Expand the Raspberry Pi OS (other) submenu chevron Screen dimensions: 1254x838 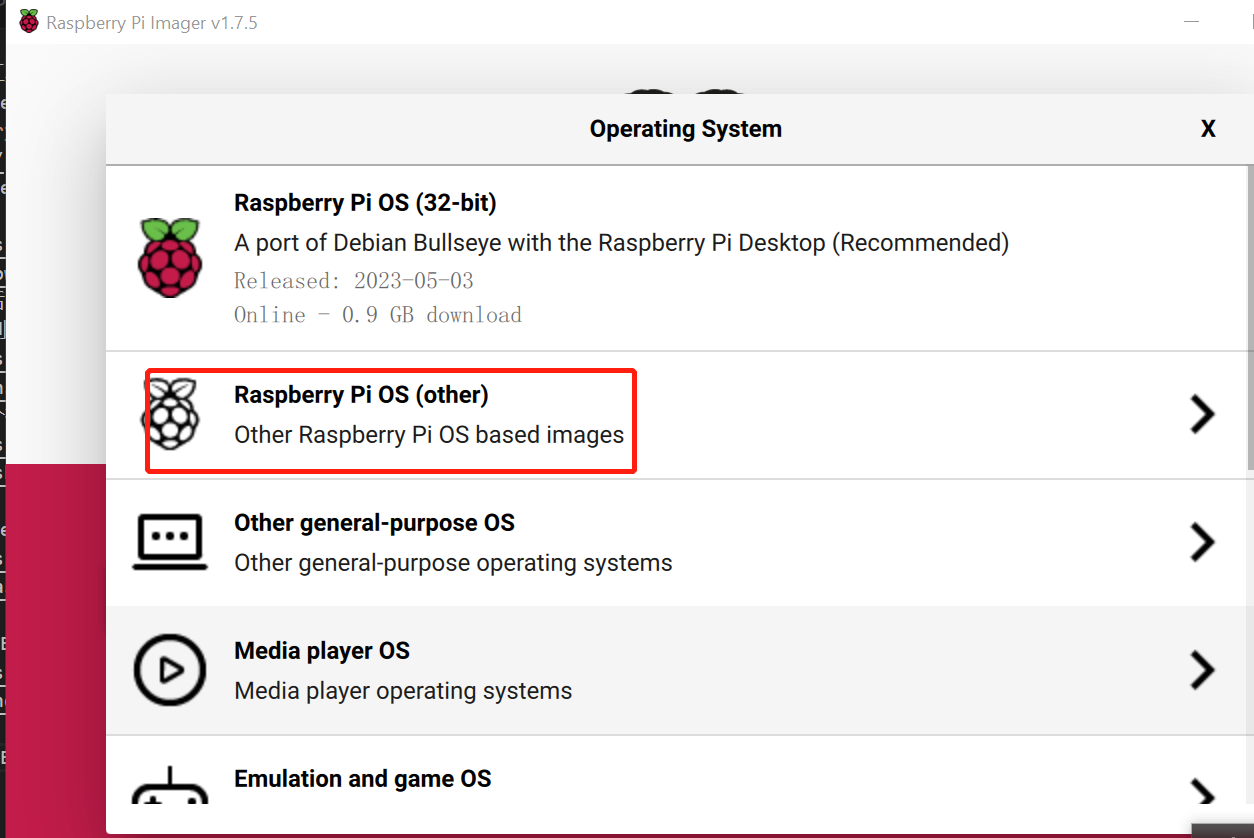click(x=1202, y=414)
